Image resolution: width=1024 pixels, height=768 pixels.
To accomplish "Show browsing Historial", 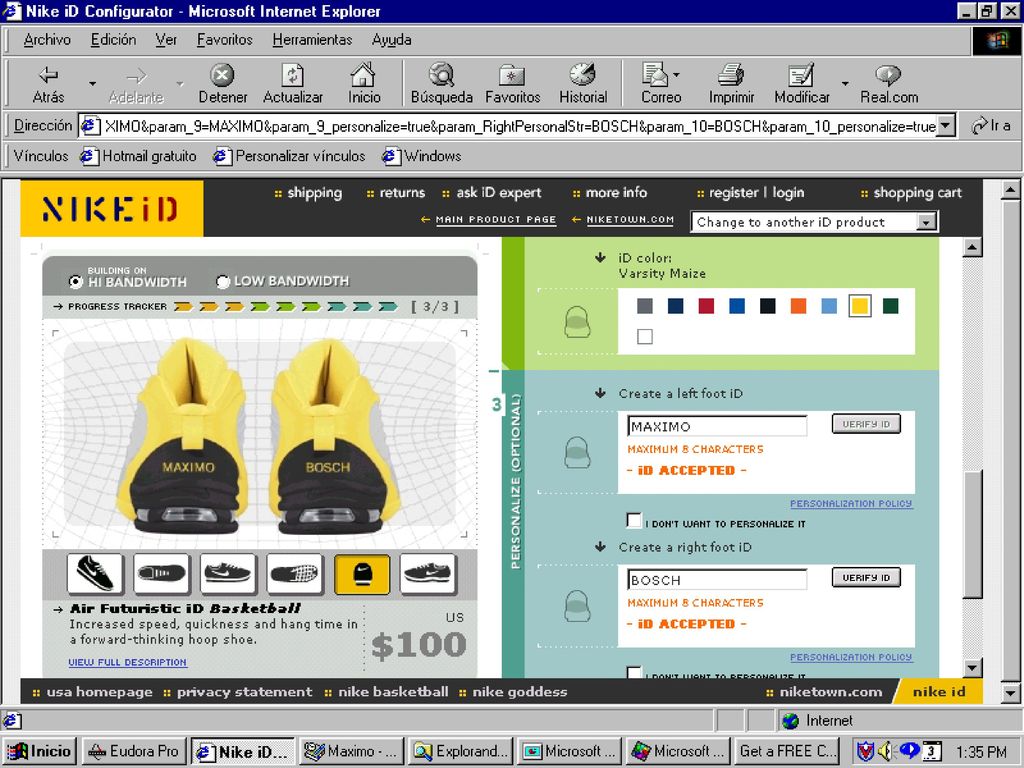I will (x=583, y=84).
